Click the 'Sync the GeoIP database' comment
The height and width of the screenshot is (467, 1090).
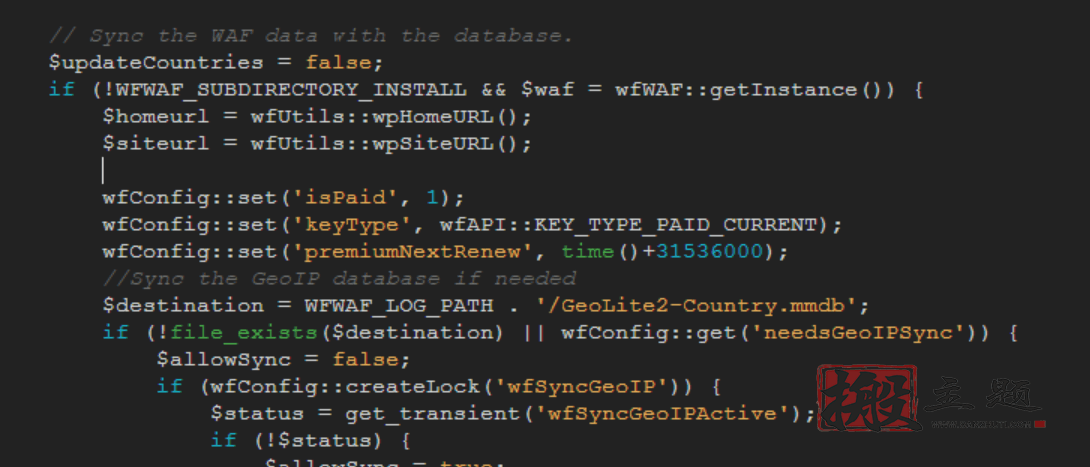coord(340,279)
